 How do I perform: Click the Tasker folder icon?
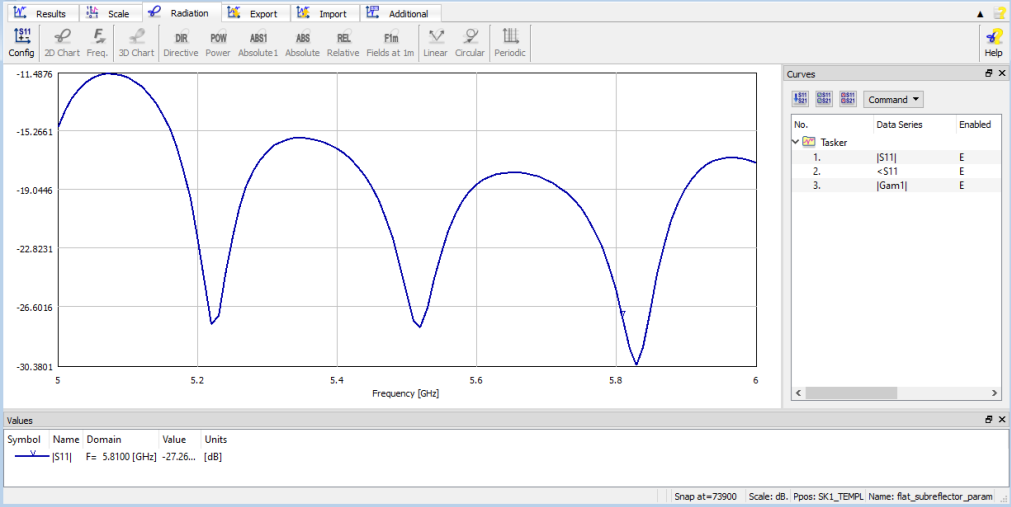pyautogui.click(x=809, y=142)
